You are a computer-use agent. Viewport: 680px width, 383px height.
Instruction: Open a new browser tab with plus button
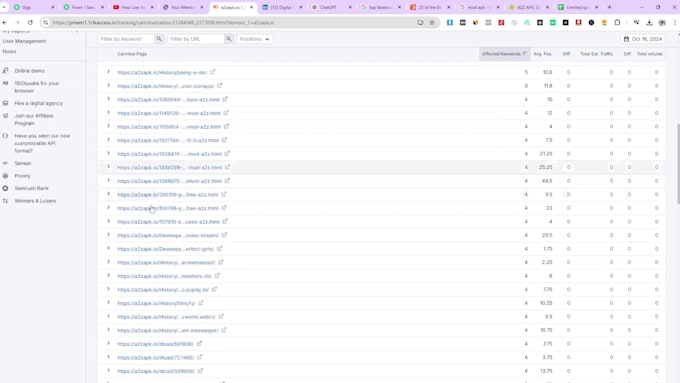(609, 7)
